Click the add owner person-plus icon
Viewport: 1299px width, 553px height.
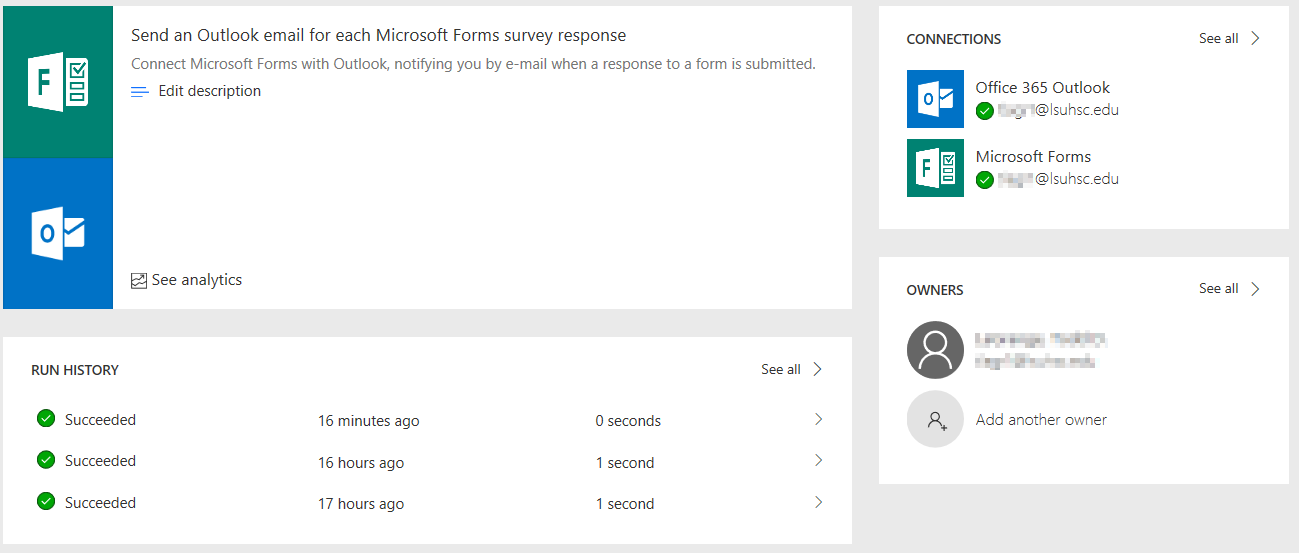pos(935,419)
